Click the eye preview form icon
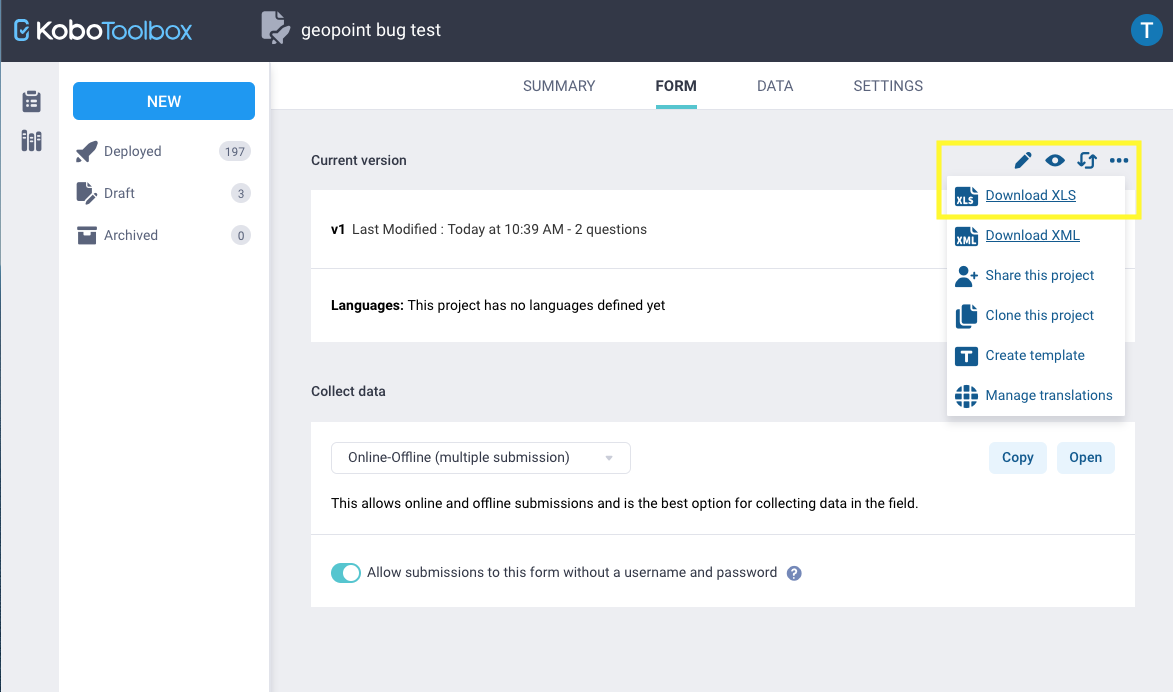 click(1054, 160)
